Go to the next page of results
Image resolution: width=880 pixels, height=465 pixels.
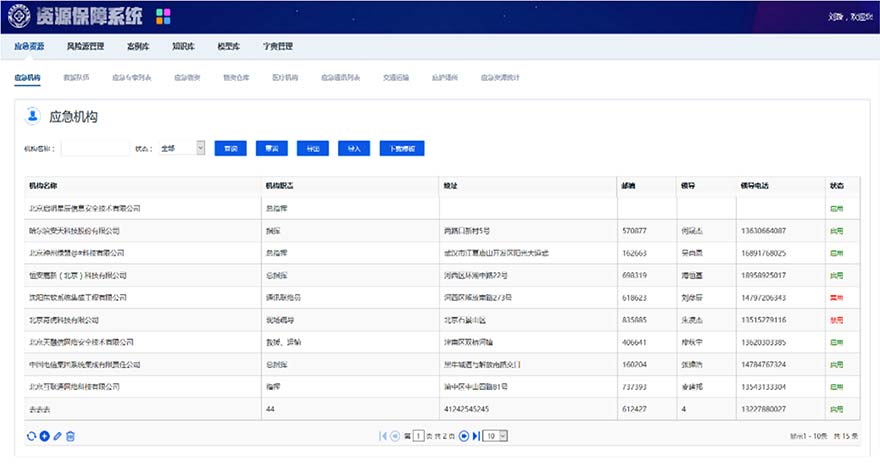click(464, 436)
